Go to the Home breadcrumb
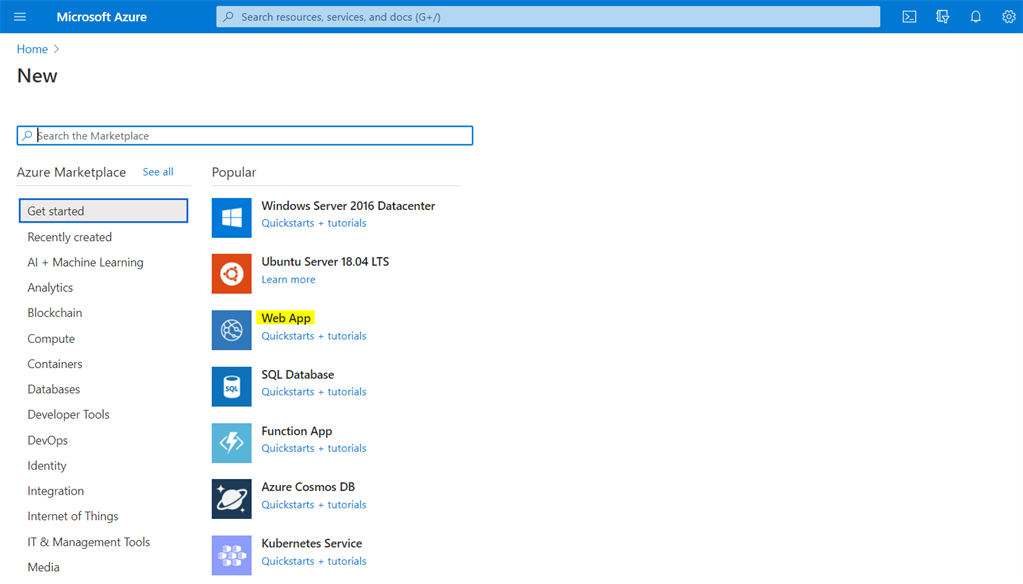This screenshot has height=584, width=1023. pos(32,49)
